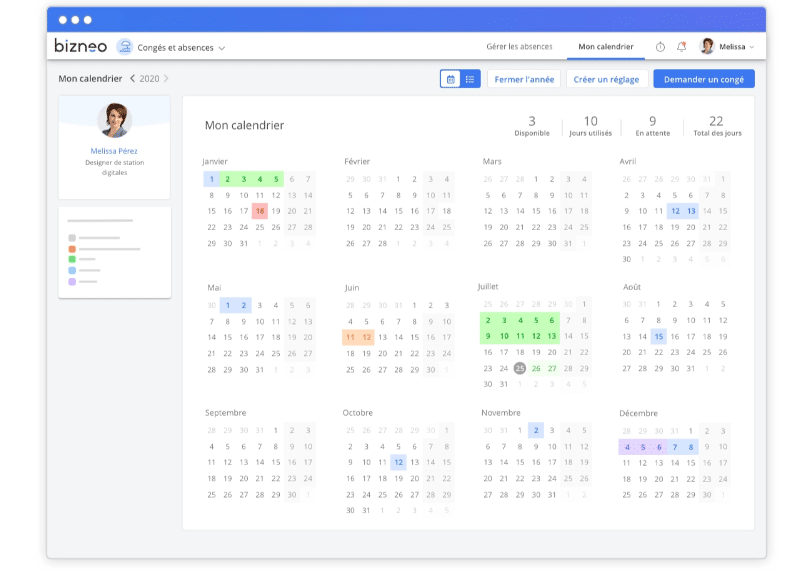Select the blue legend color swatch
799x575 pixels.
(x=72, y=270)
